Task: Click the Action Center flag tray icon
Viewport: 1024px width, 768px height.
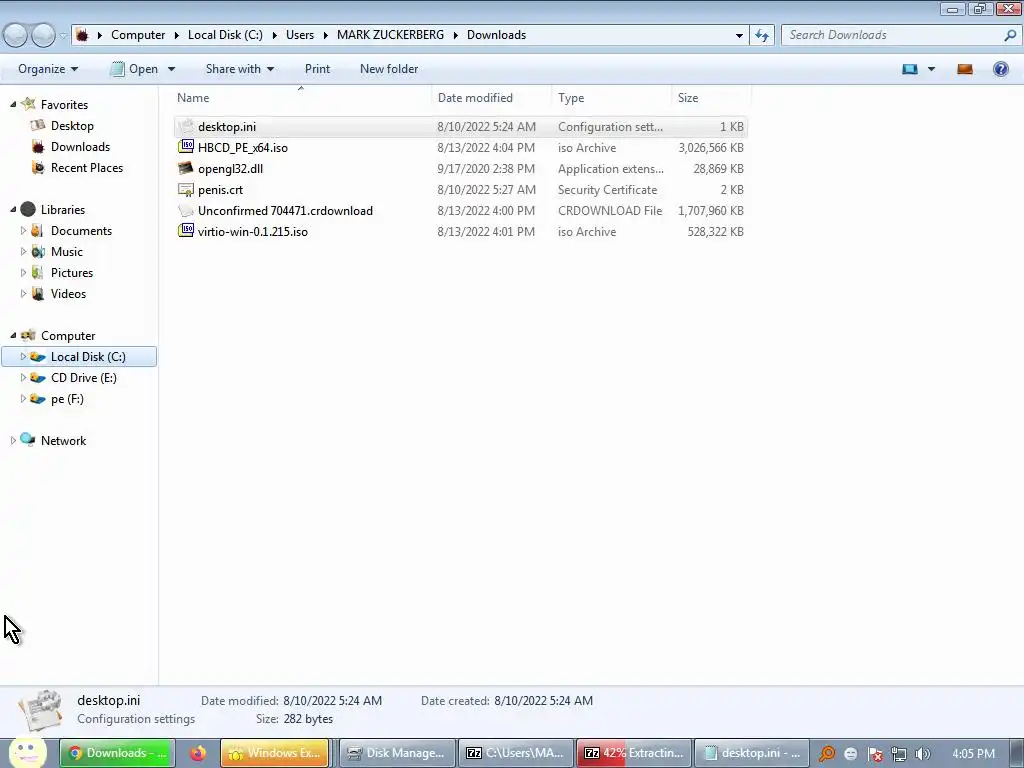Action: (x=874, y=754)
